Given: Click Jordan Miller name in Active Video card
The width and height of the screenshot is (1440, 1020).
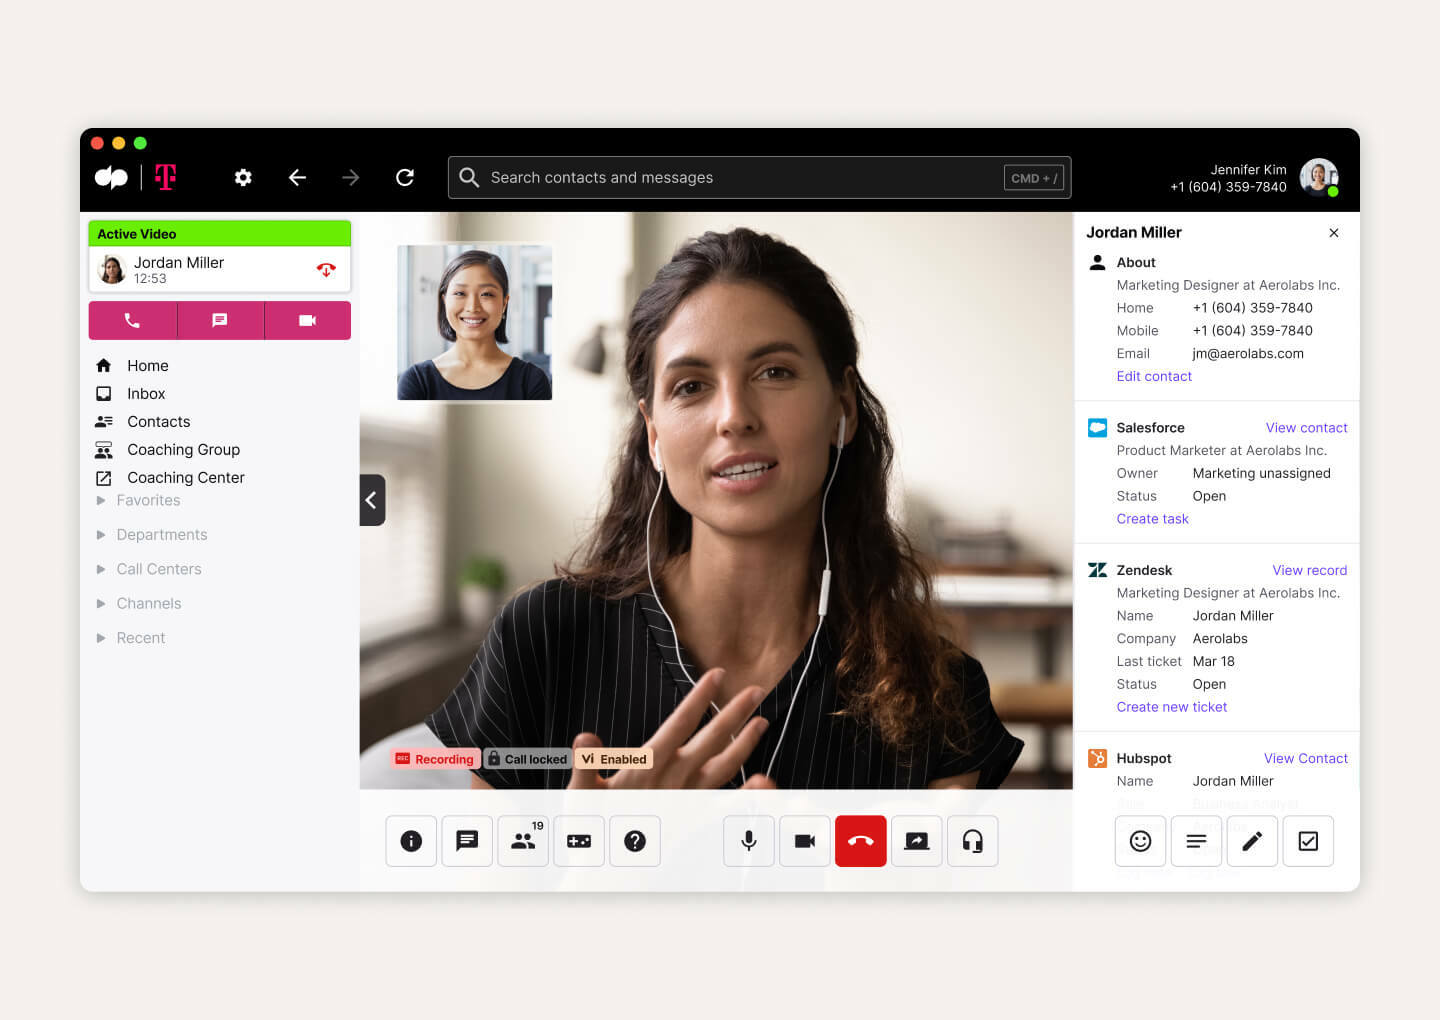Looking at the screenshot, I should click(179, 262).
